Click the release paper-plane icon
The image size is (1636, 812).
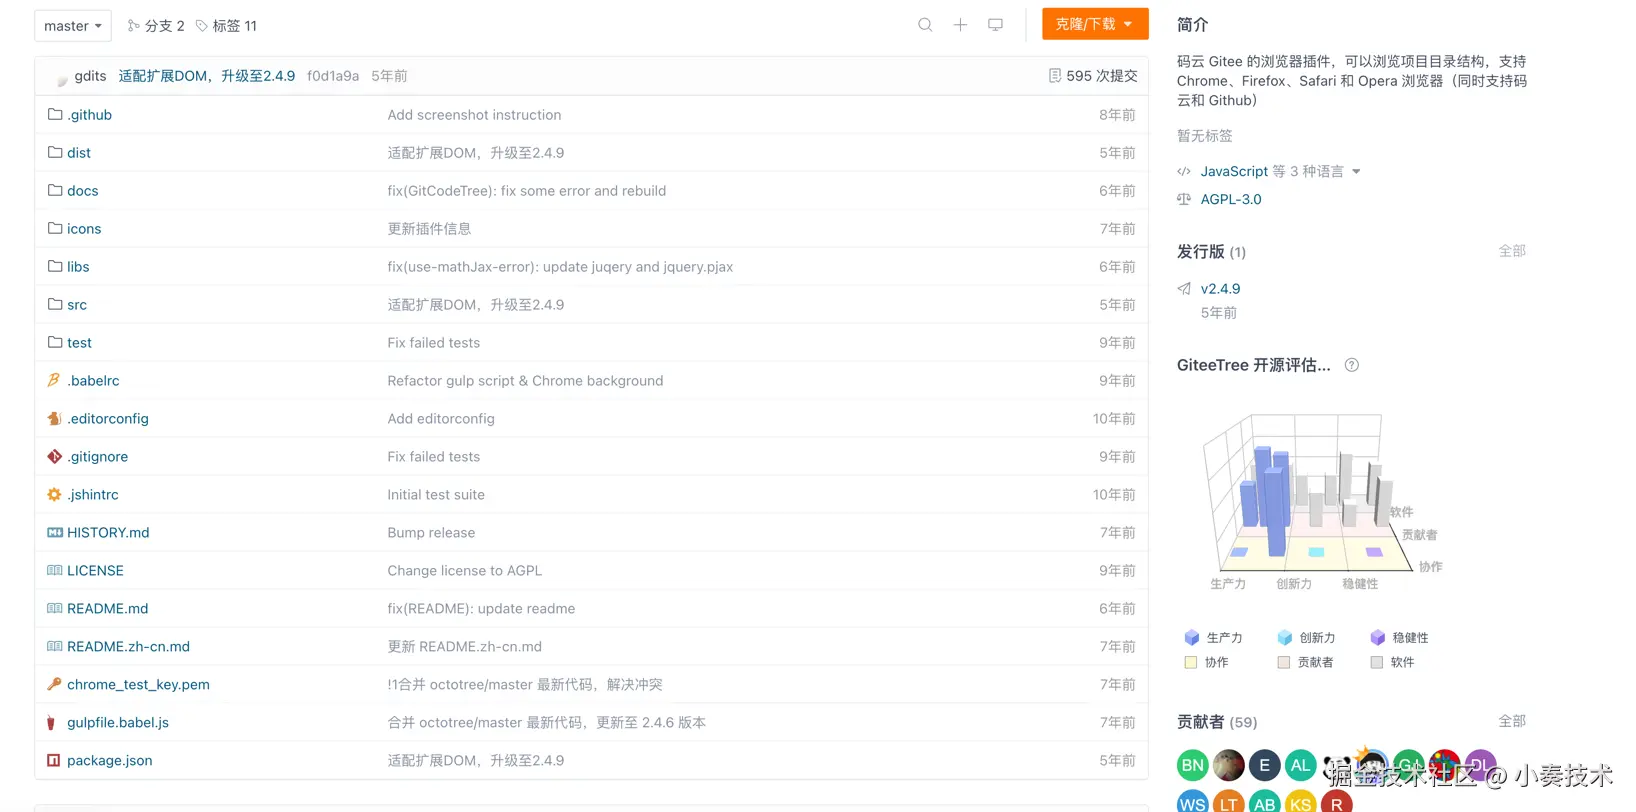click(1184, 289)
